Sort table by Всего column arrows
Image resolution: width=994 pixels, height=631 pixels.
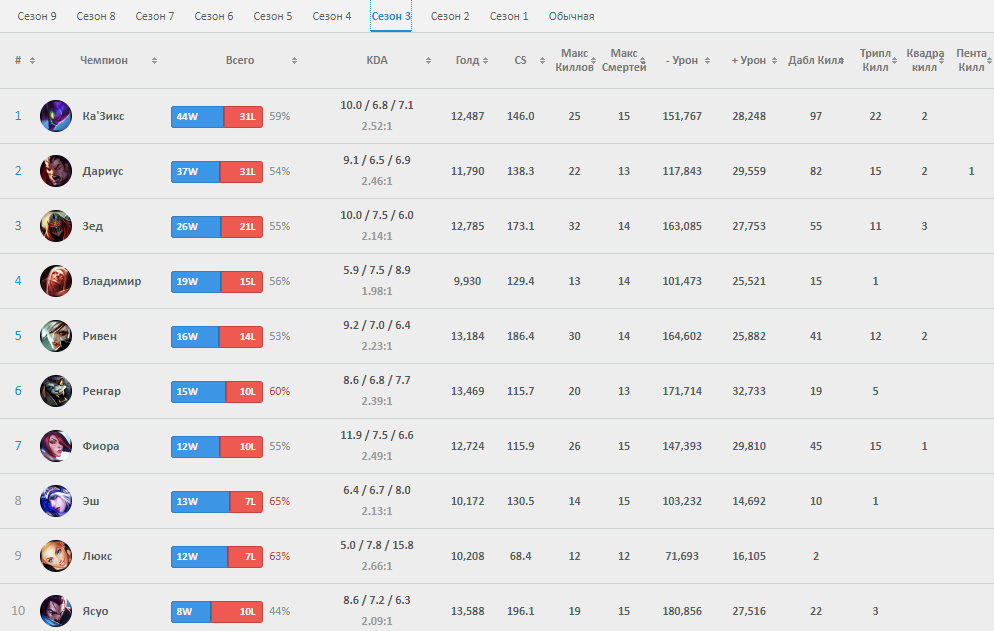click(x=294, y=60)
